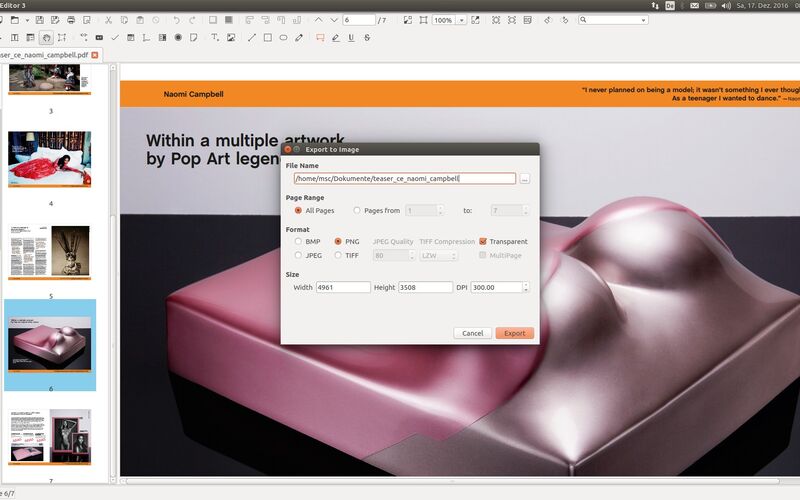Select the Underline text tool

351,38
